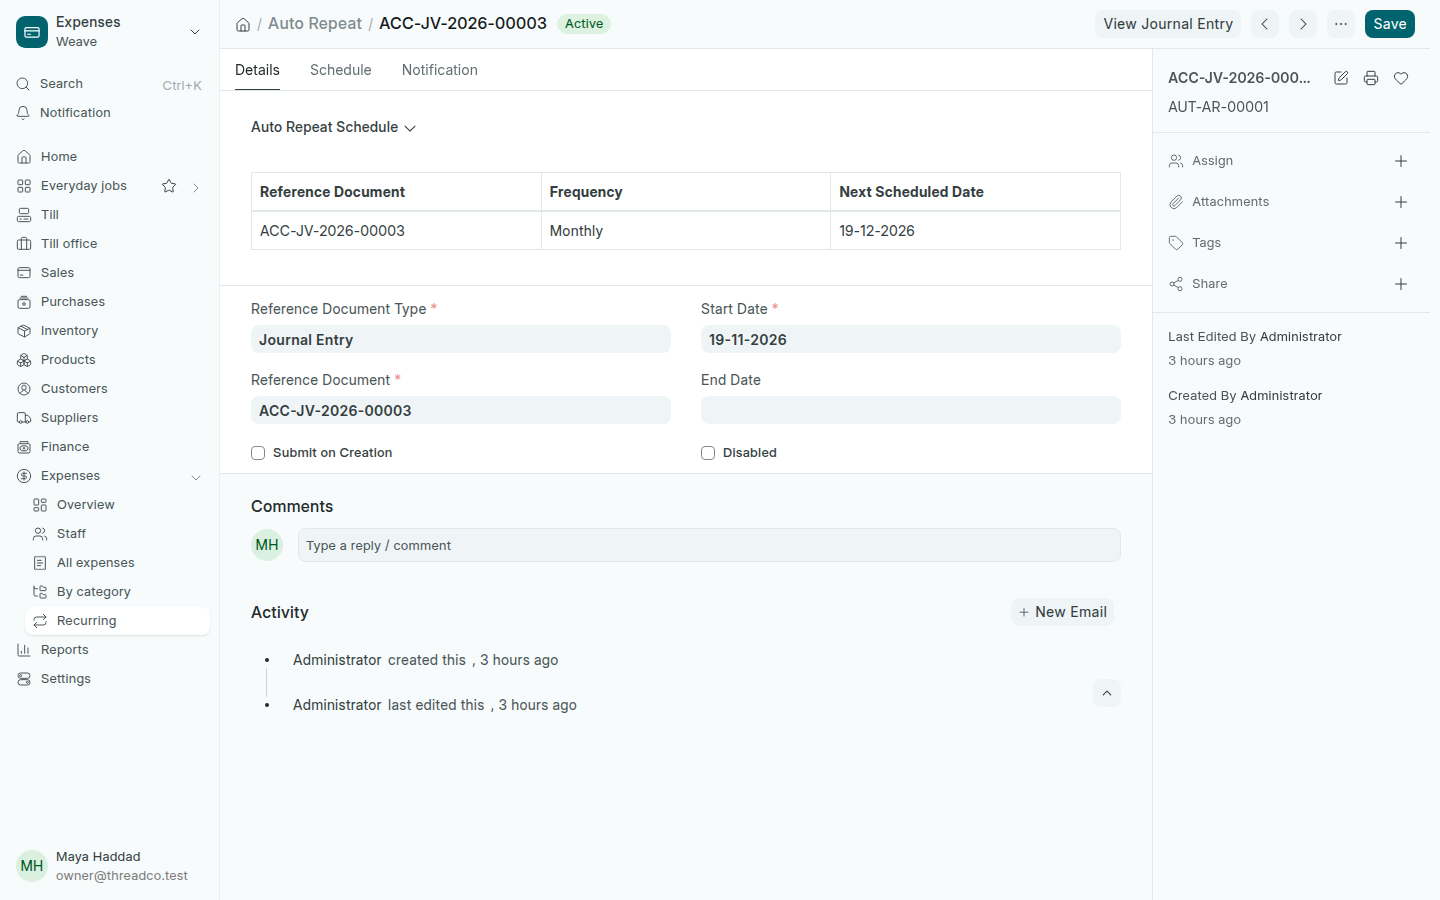This screenshot has height=900, width=1440.
Task: Go to next document arrow
Action: 1303,24
